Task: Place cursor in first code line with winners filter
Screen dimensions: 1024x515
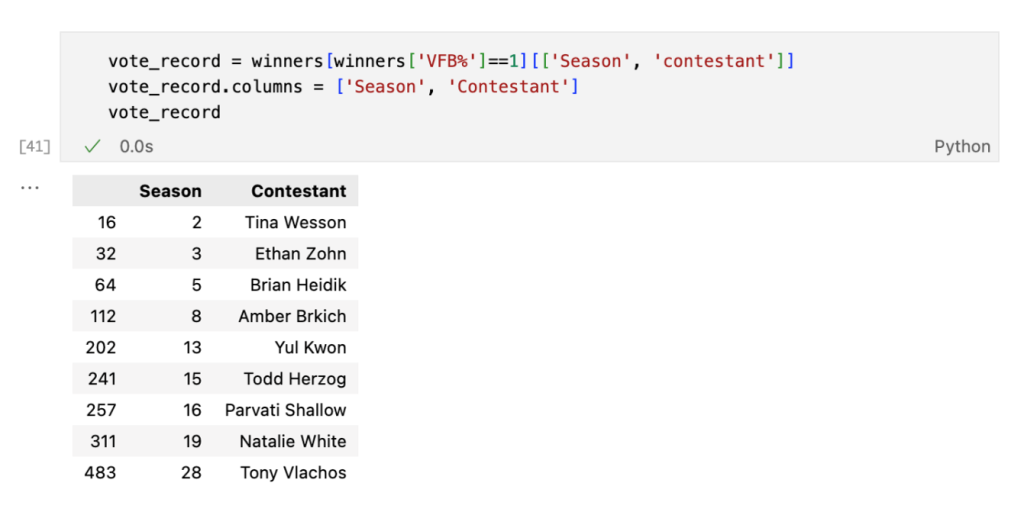Action: [450, 61]
